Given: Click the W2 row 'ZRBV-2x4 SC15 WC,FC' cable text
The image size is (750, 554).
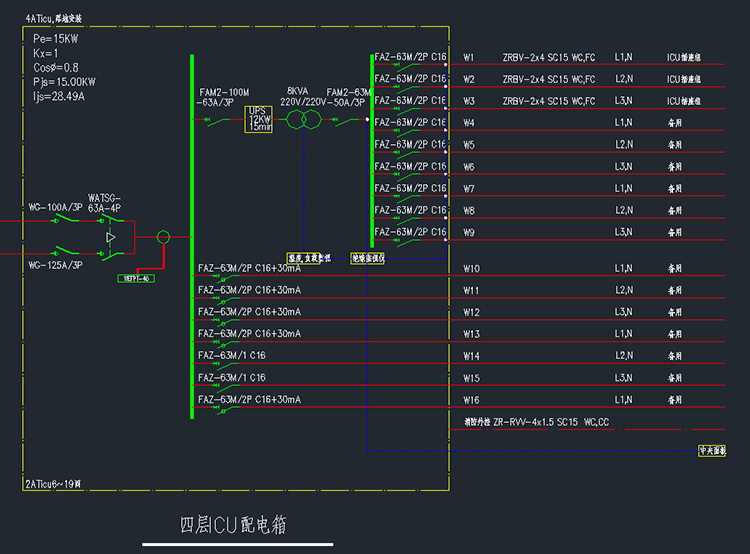Looking at the screenshot, I should pyautogui.click(x=549, y=79).
